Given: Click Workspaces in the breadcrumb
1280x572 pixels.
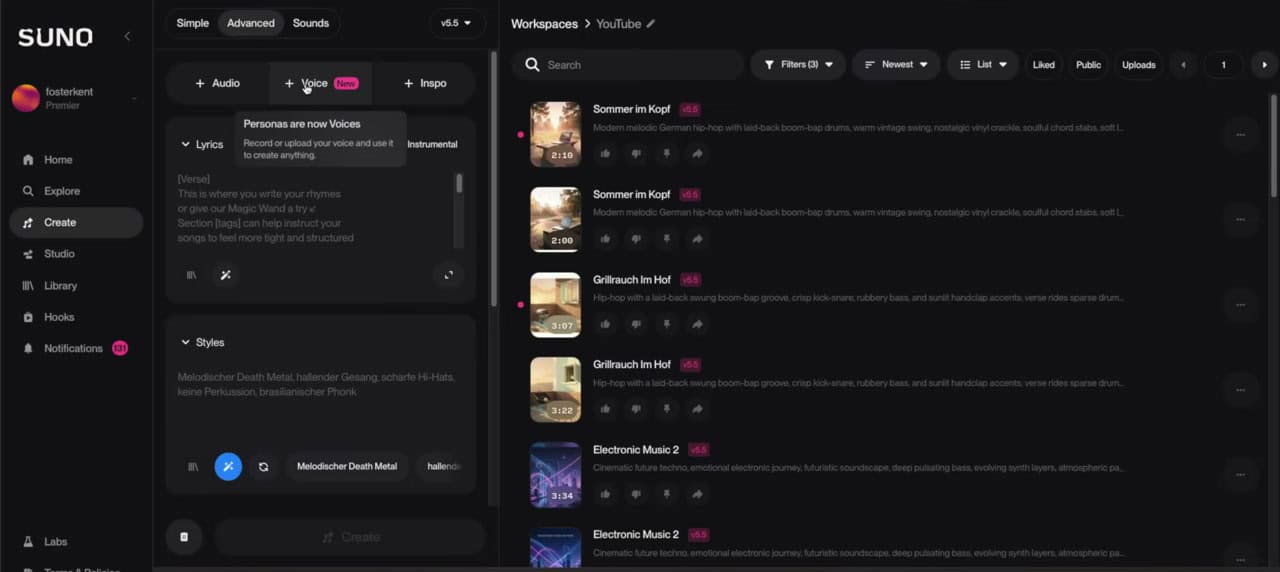Looking at the screenshot, I should coord(544,24).
